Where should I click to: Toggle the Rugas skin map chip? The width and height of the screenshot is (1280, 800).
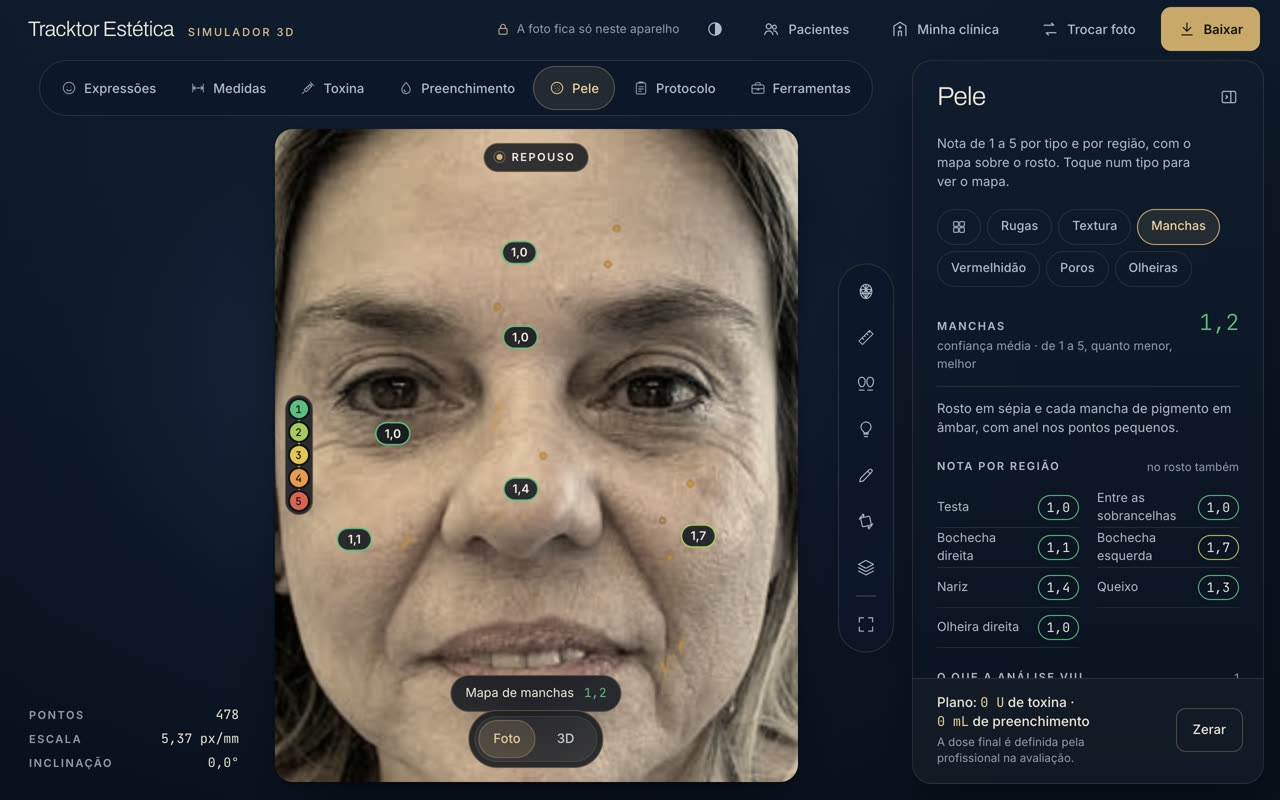(x=1019, y=226)
